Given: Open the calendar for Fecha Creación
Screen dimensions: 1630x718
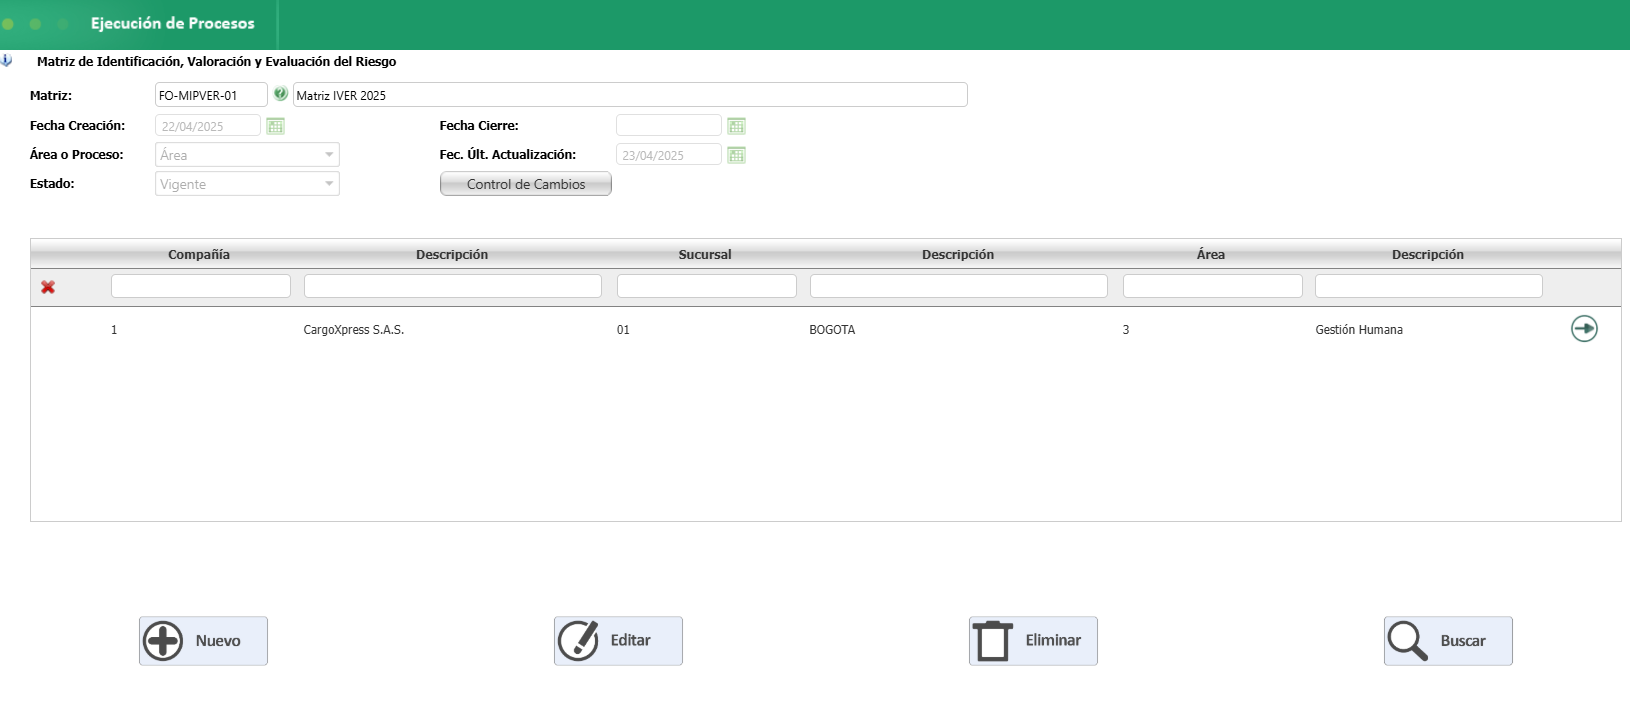Looking at the screenshot, I should pyautogui.click(x=276, y=126).
